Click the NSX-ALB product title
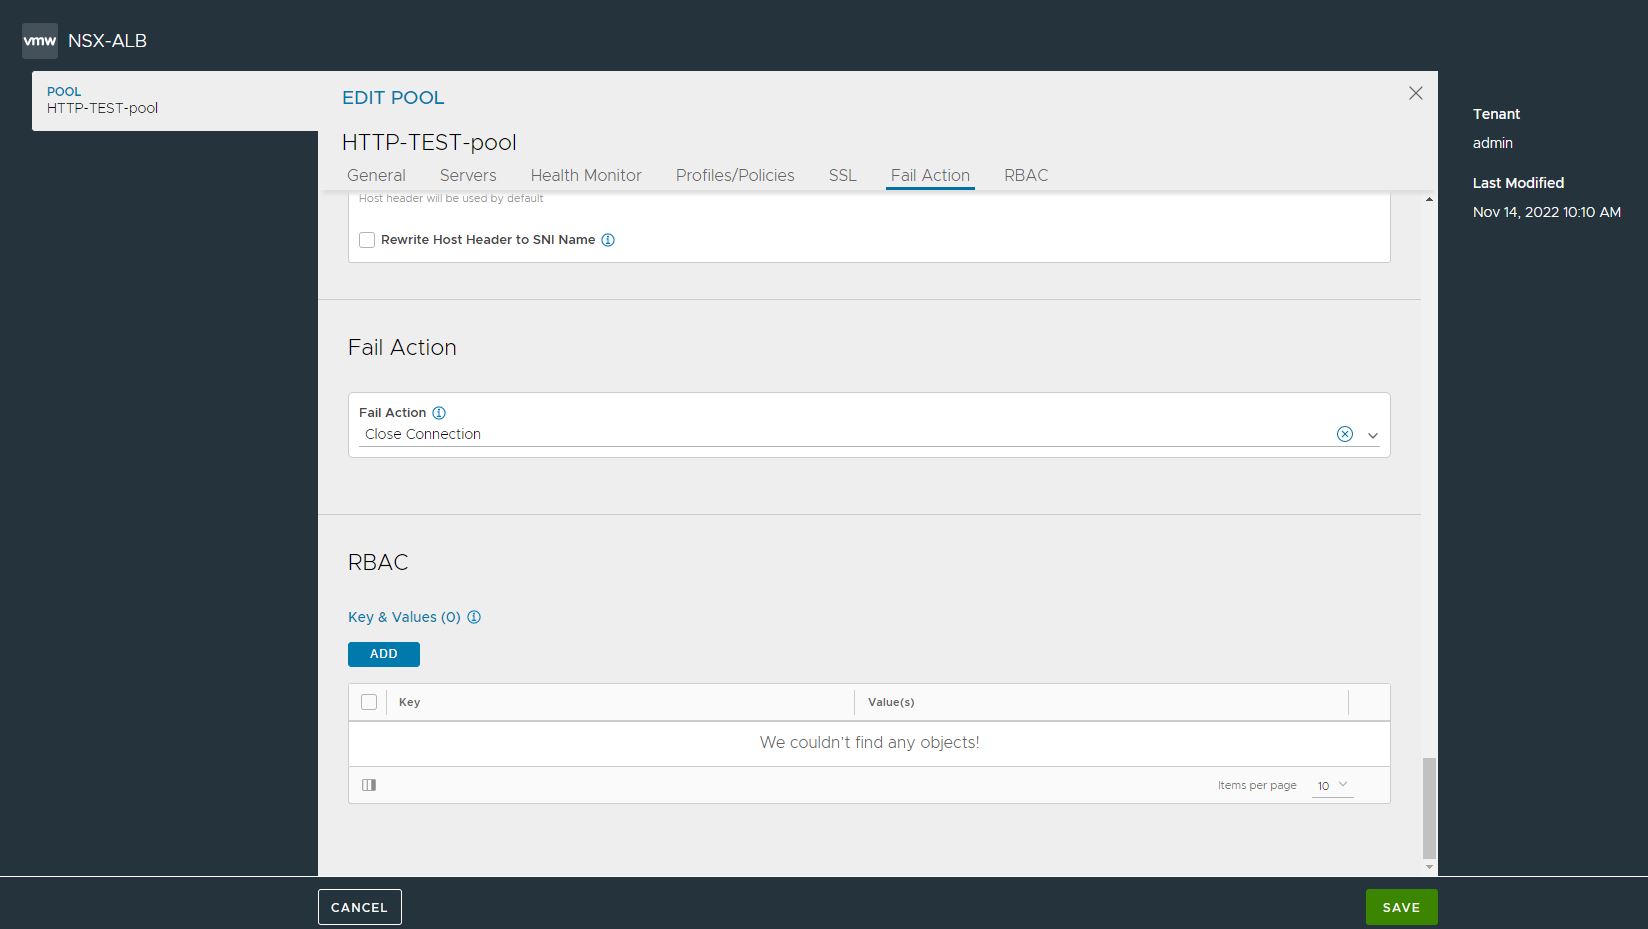Screen dimensions: 1648x929 [107, 41]
